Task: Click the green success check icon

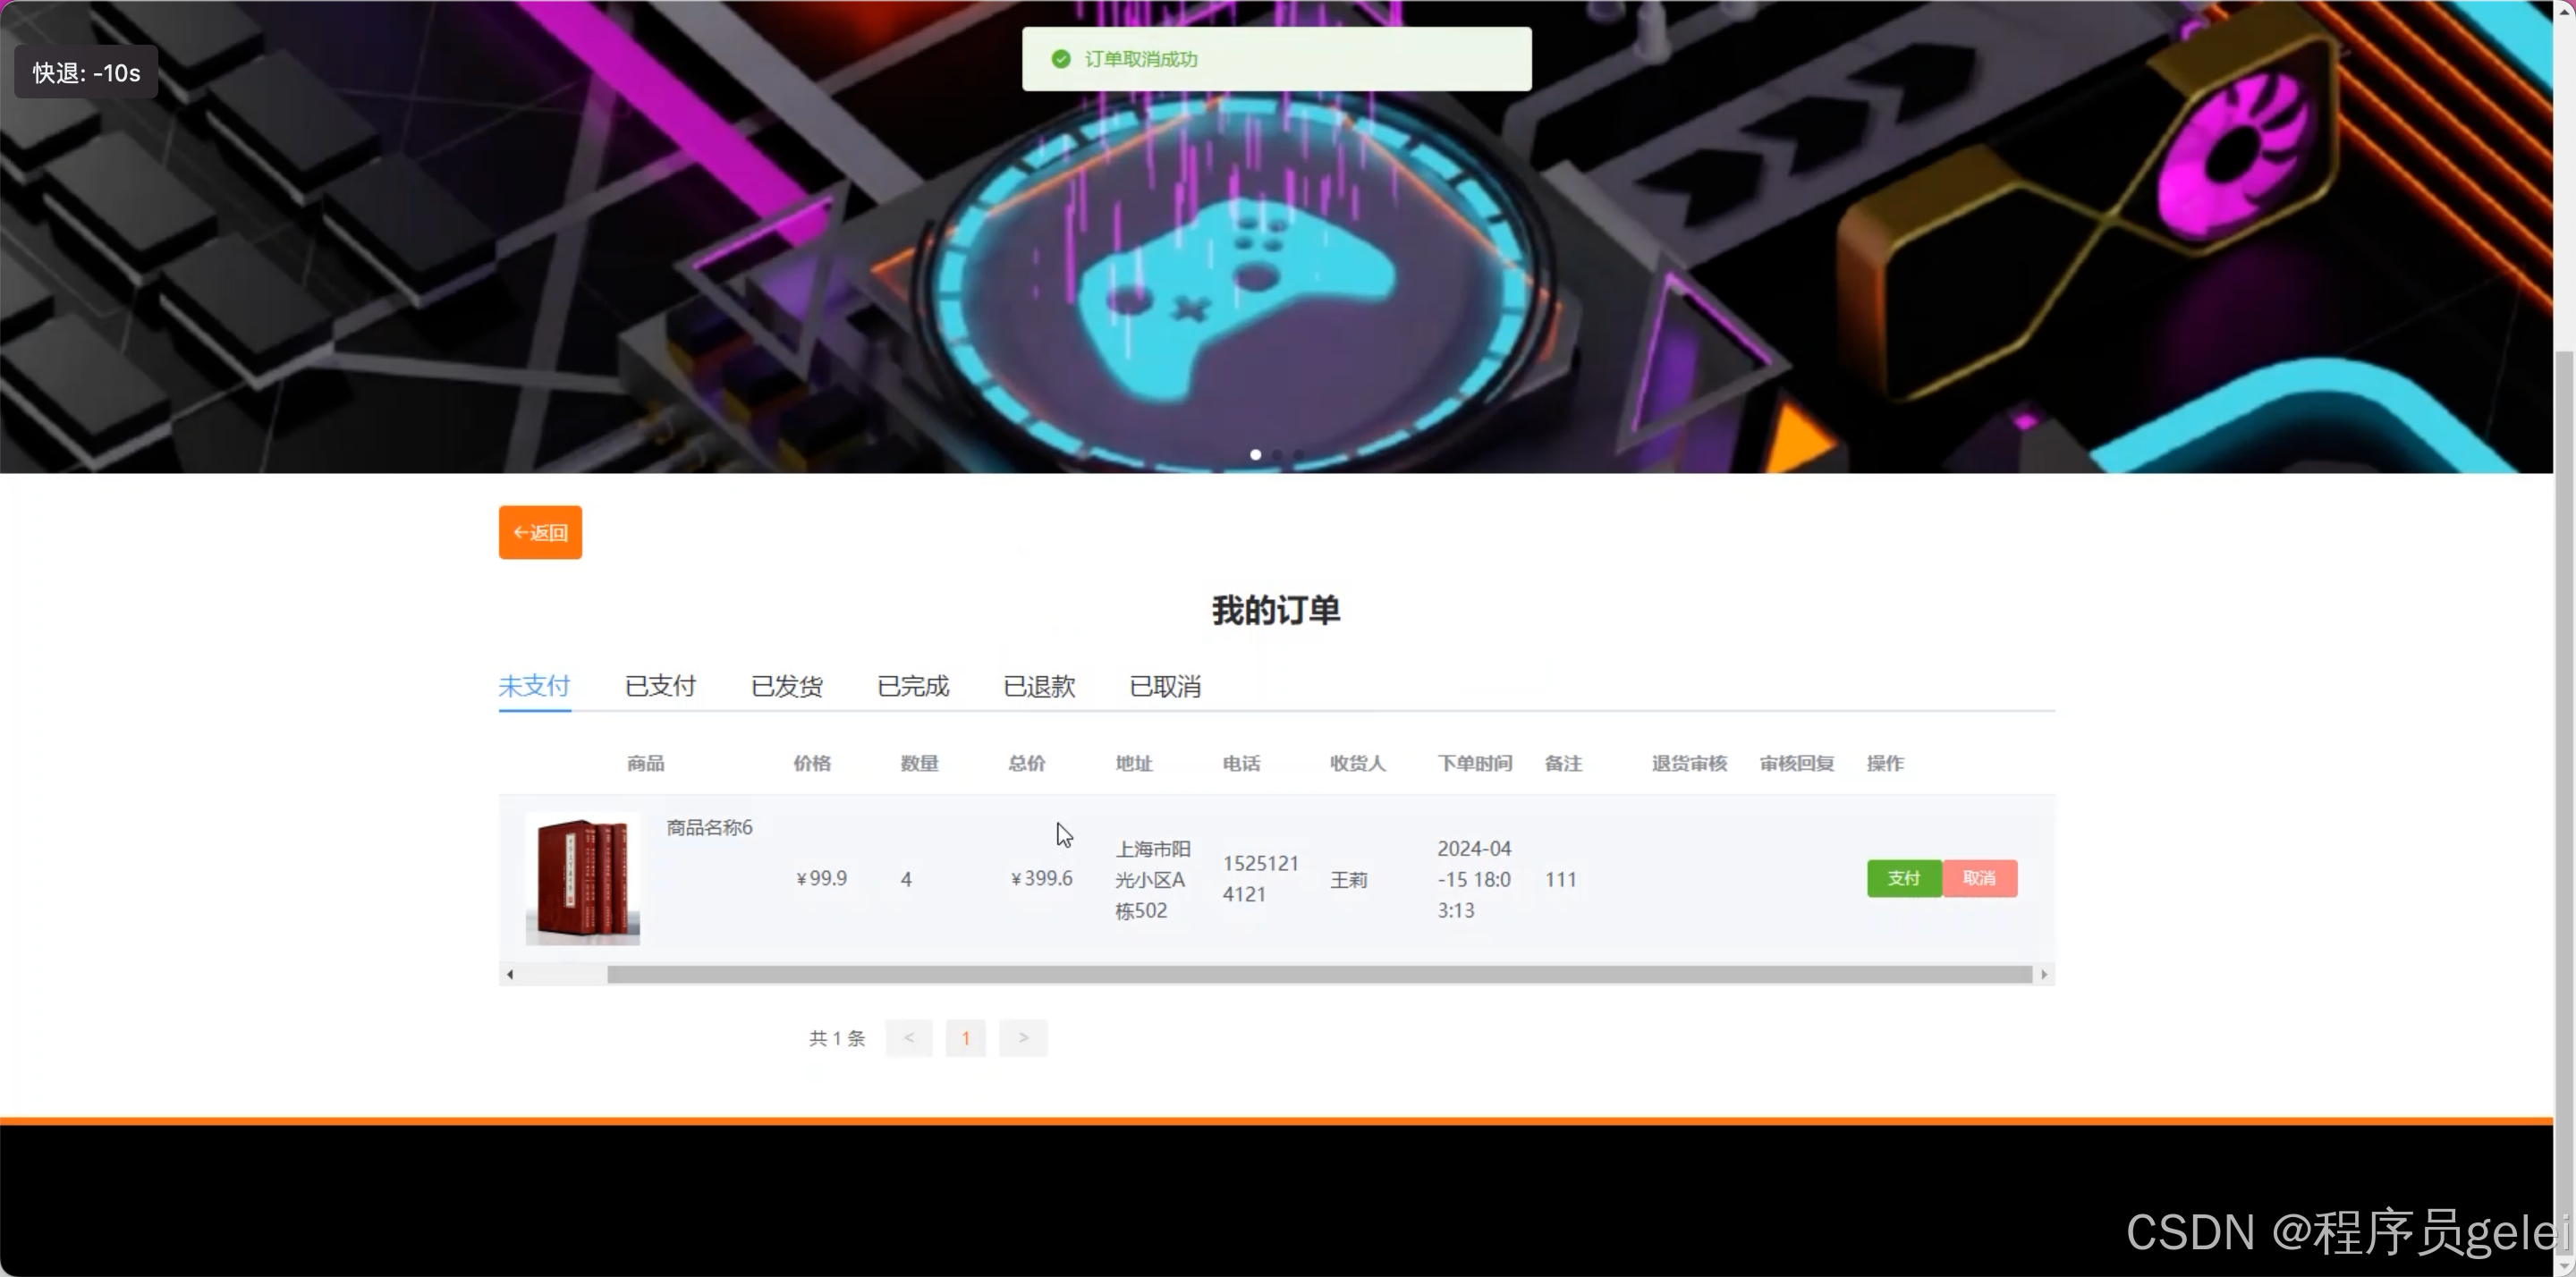Action: pyautogui.click(x=1061, y=59)
